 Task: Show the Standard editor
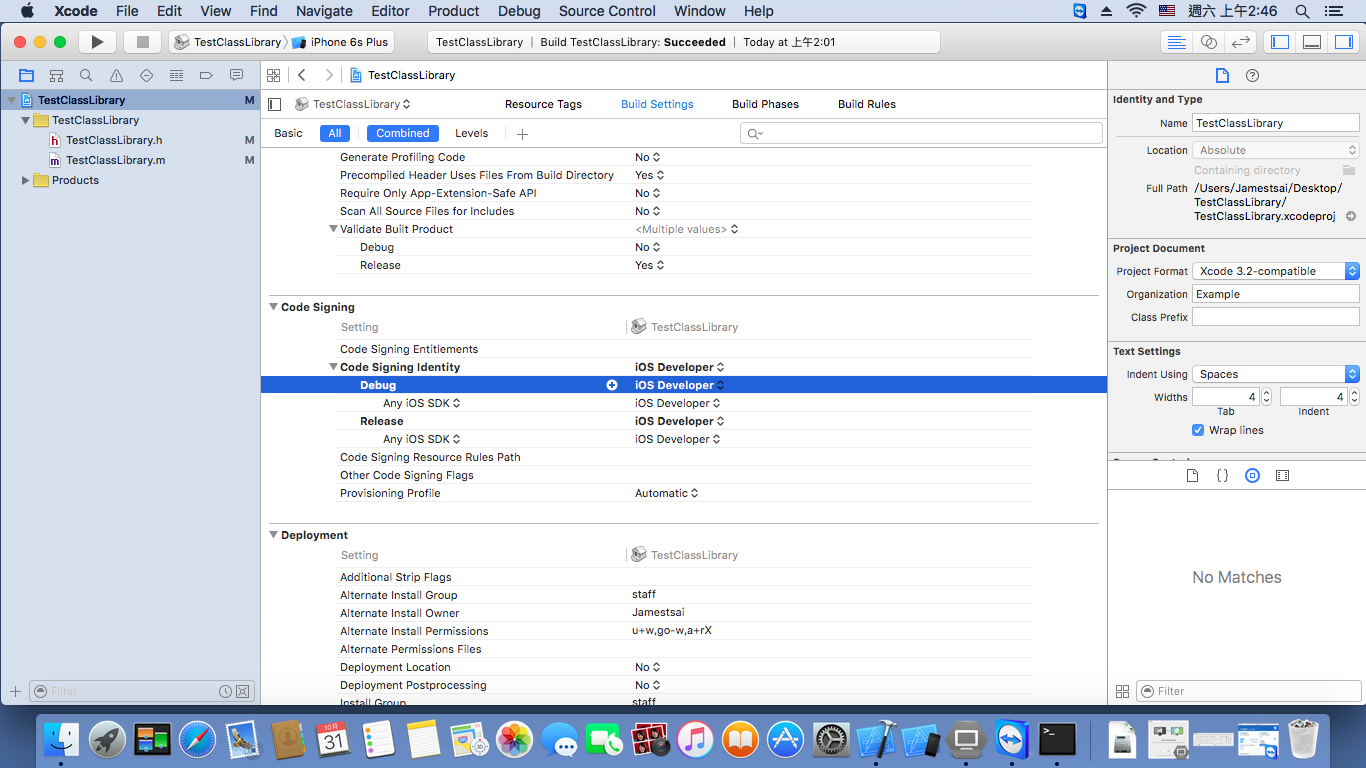coord(1177,42)
